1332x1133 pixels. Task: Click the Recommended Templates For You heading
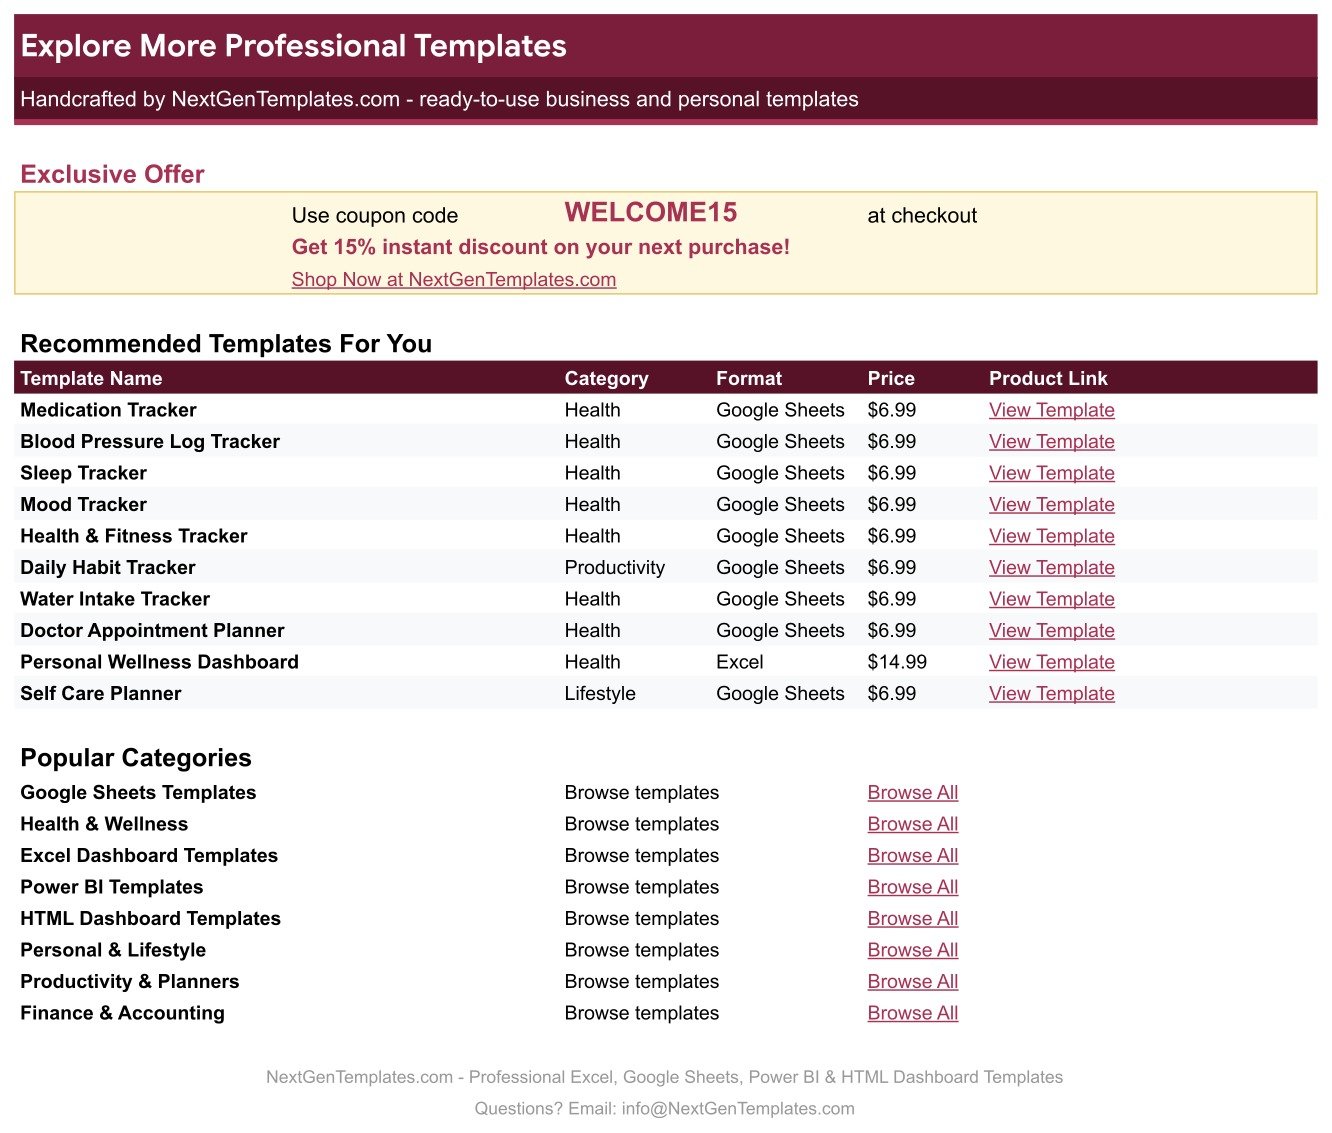[226, 343]
